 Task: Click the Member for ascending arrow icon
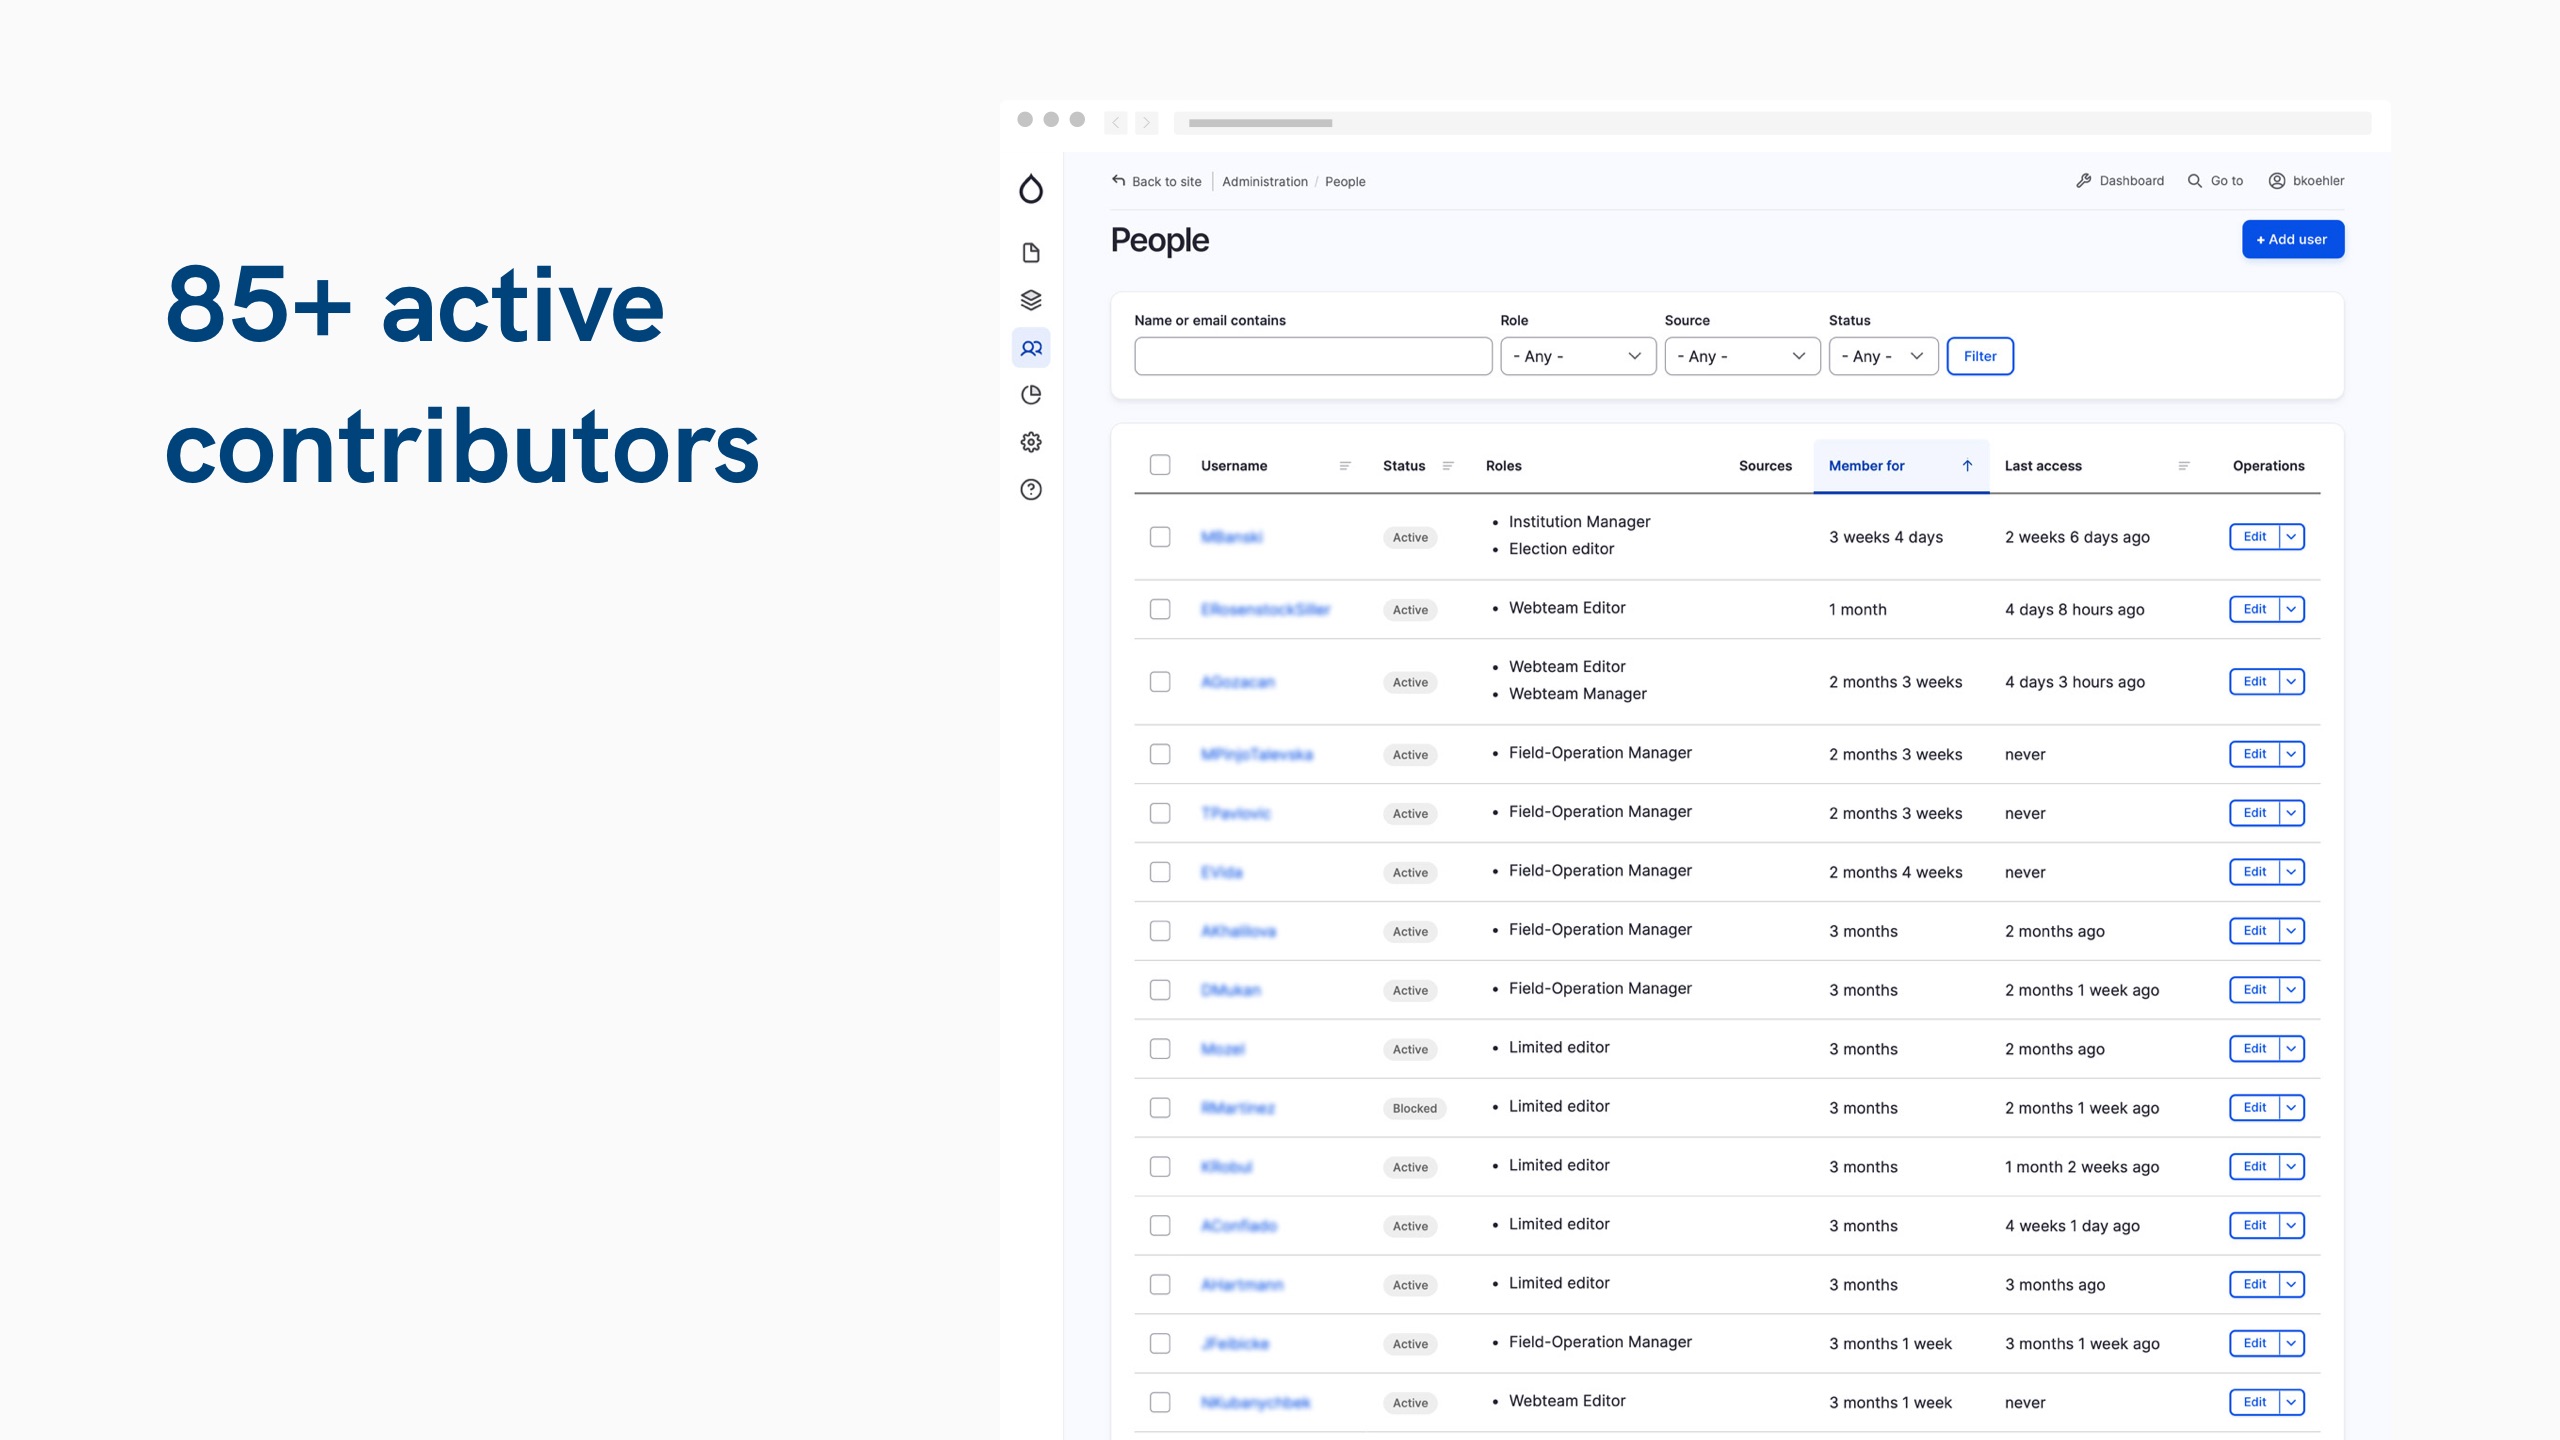1967,466
